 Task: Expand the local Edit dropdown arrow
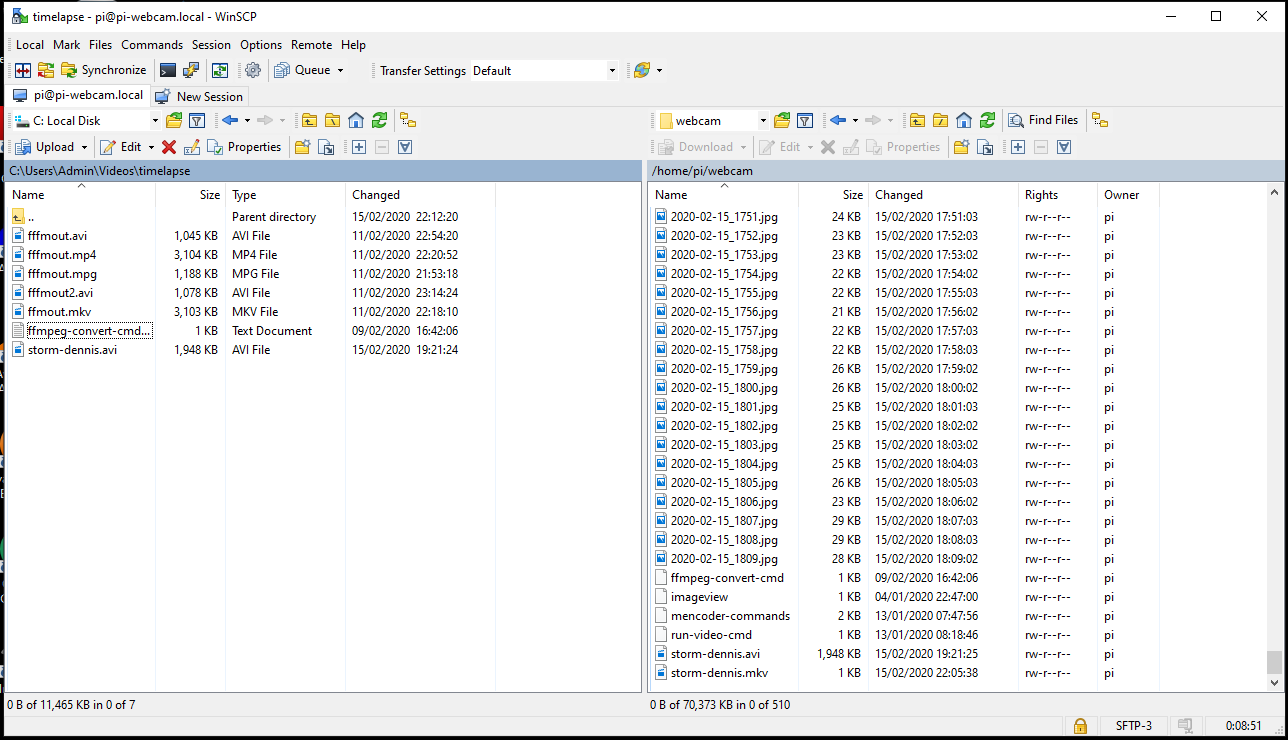point(151,147)
